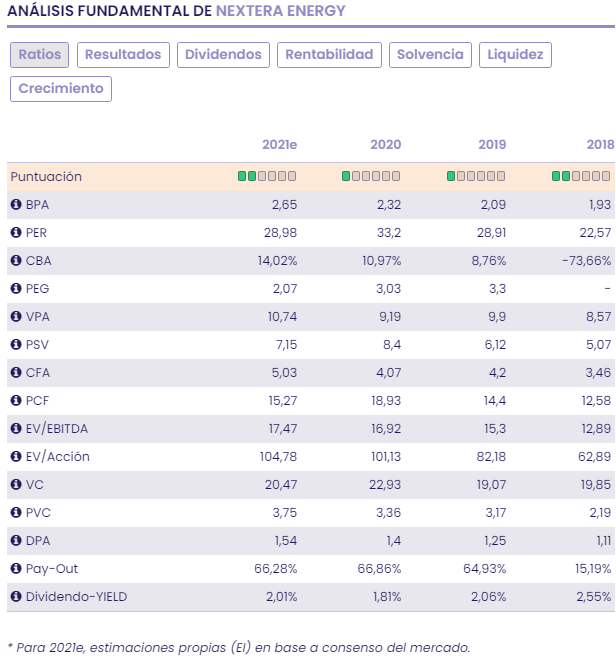
Task: Open the Liquidez tab
Action: pyautogui.click(x=515, y=55)
